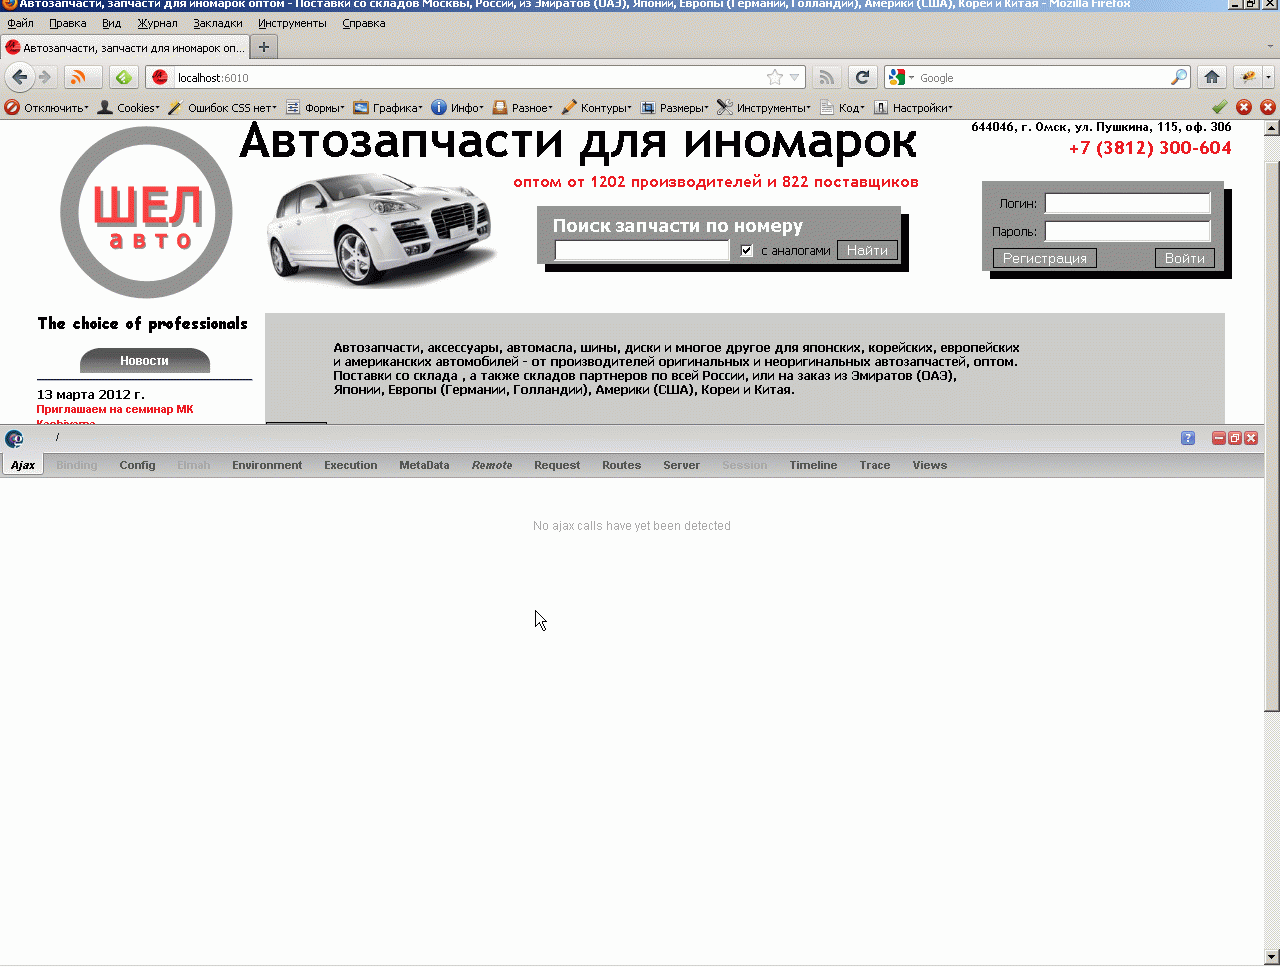Go to the browser Home page
Screen dimensions: 1280x967
1212,77
